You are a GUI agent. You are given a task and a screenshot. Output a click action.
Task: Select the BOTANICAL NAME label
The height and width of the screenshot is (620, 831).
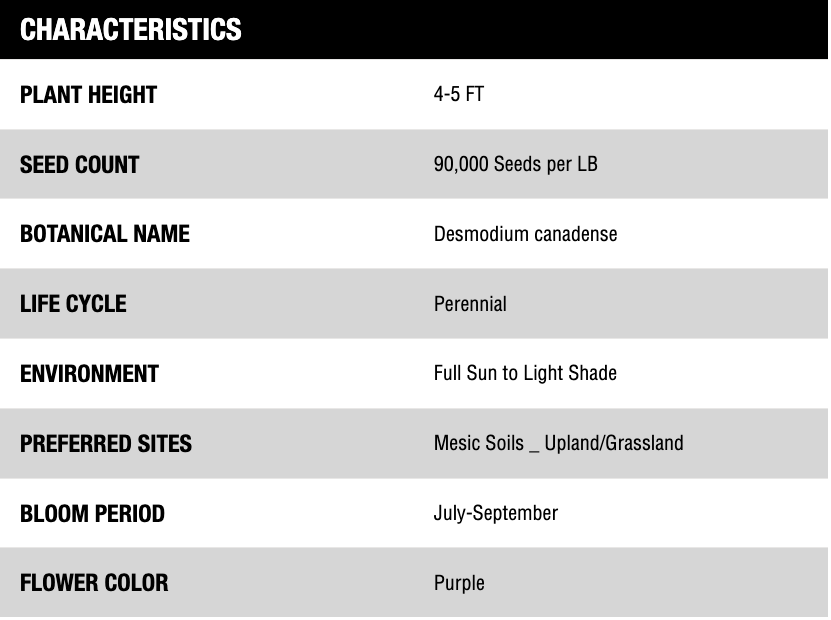coord(104,234)
